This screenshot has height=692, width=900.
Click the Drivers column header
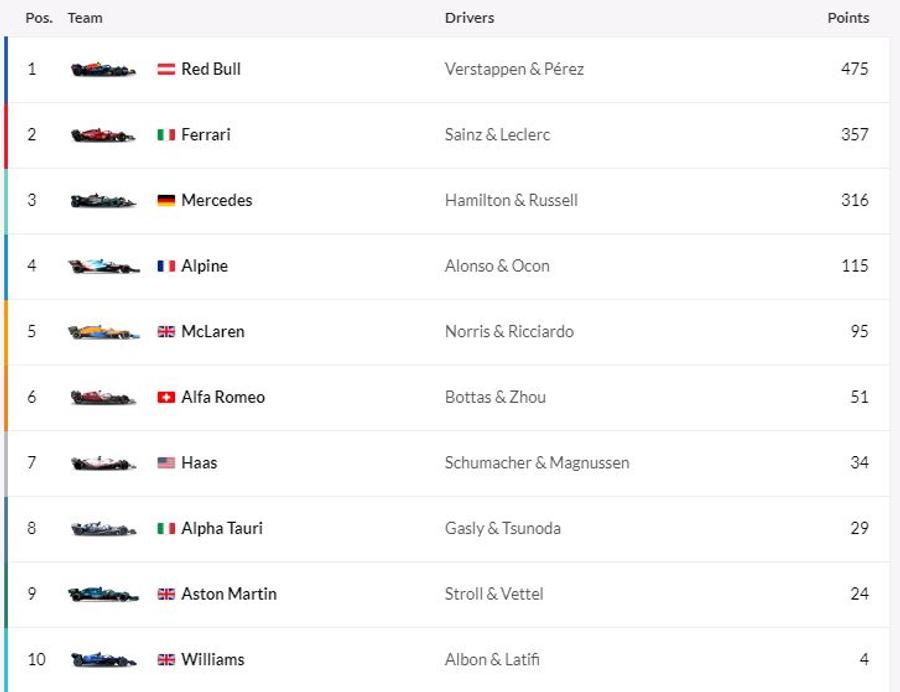[470, 18]
